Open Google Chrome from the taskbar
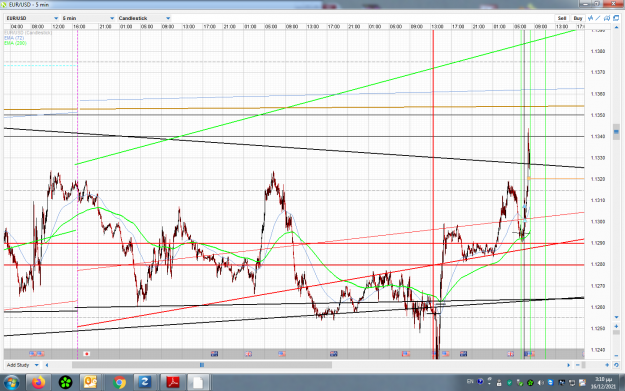The image size is (625, 391). click(119, 383)
